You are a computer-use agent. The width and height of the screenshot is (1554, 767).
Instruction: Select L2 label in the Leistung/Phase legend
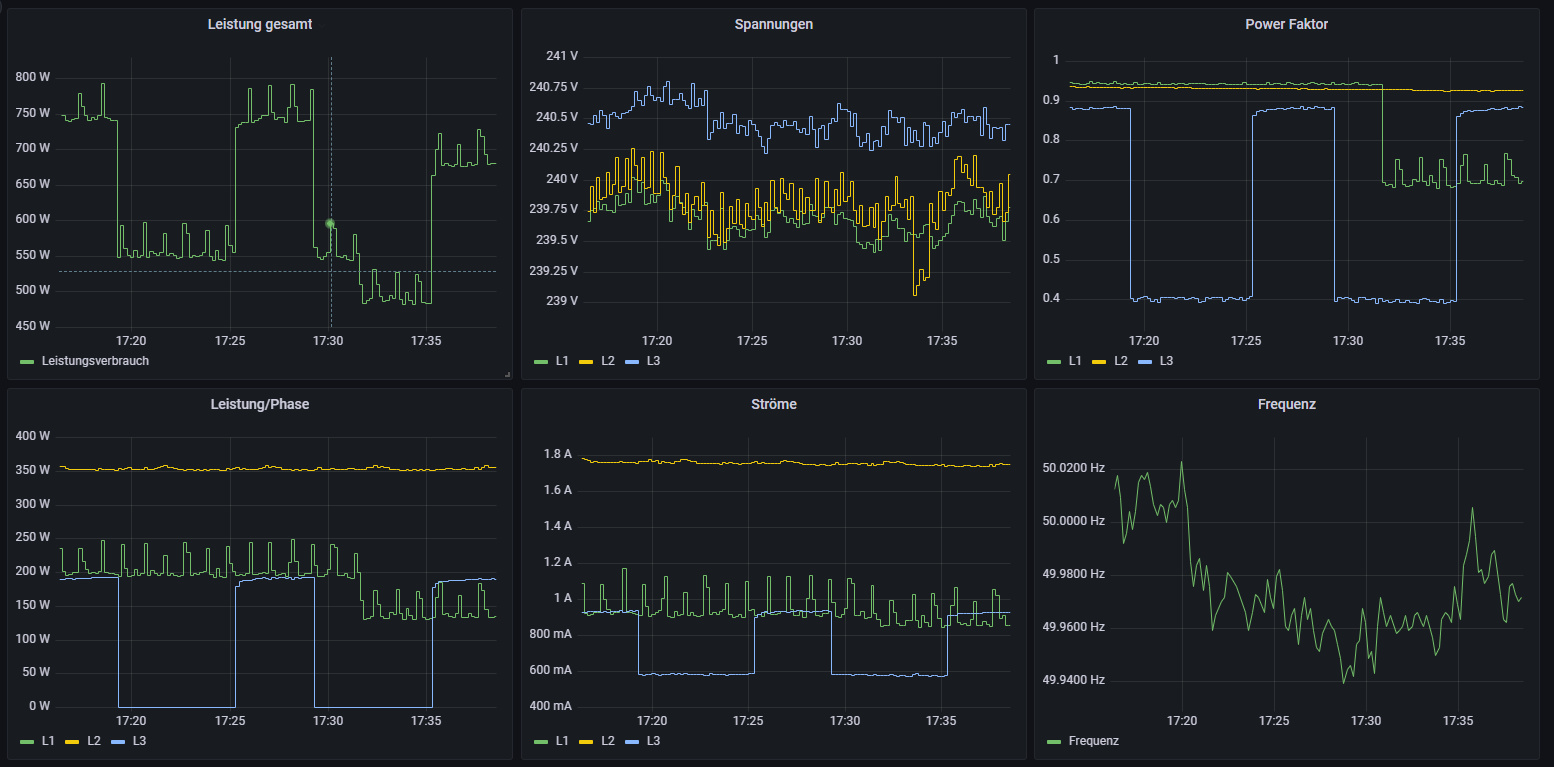tap(94, 741)
